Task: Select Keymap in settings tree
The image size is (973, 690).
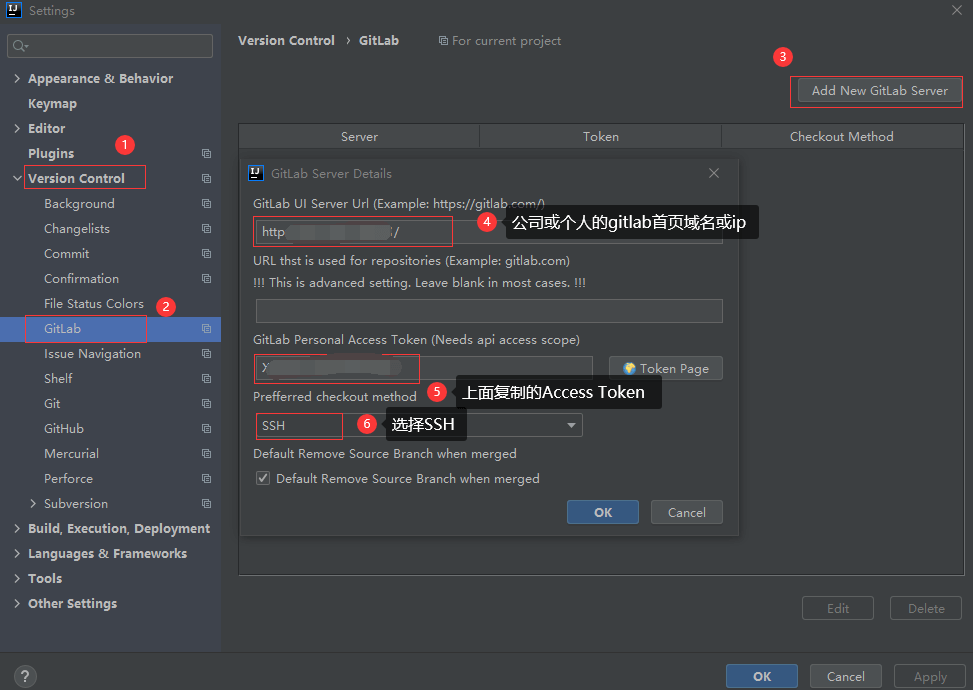Action: pyautogui.click(x=52, y=104)
